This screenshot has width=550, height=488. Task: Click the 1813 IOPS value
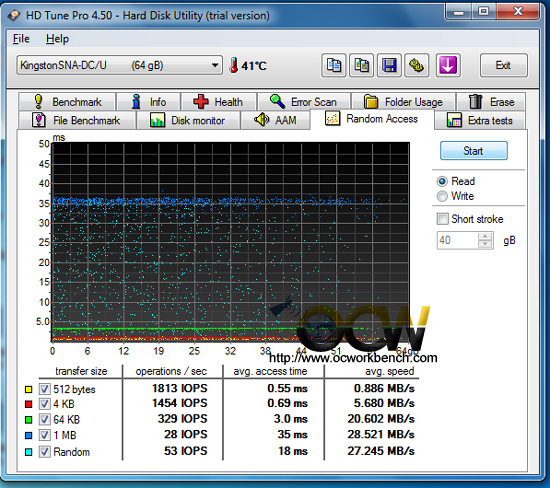click(x=180, y=388)
